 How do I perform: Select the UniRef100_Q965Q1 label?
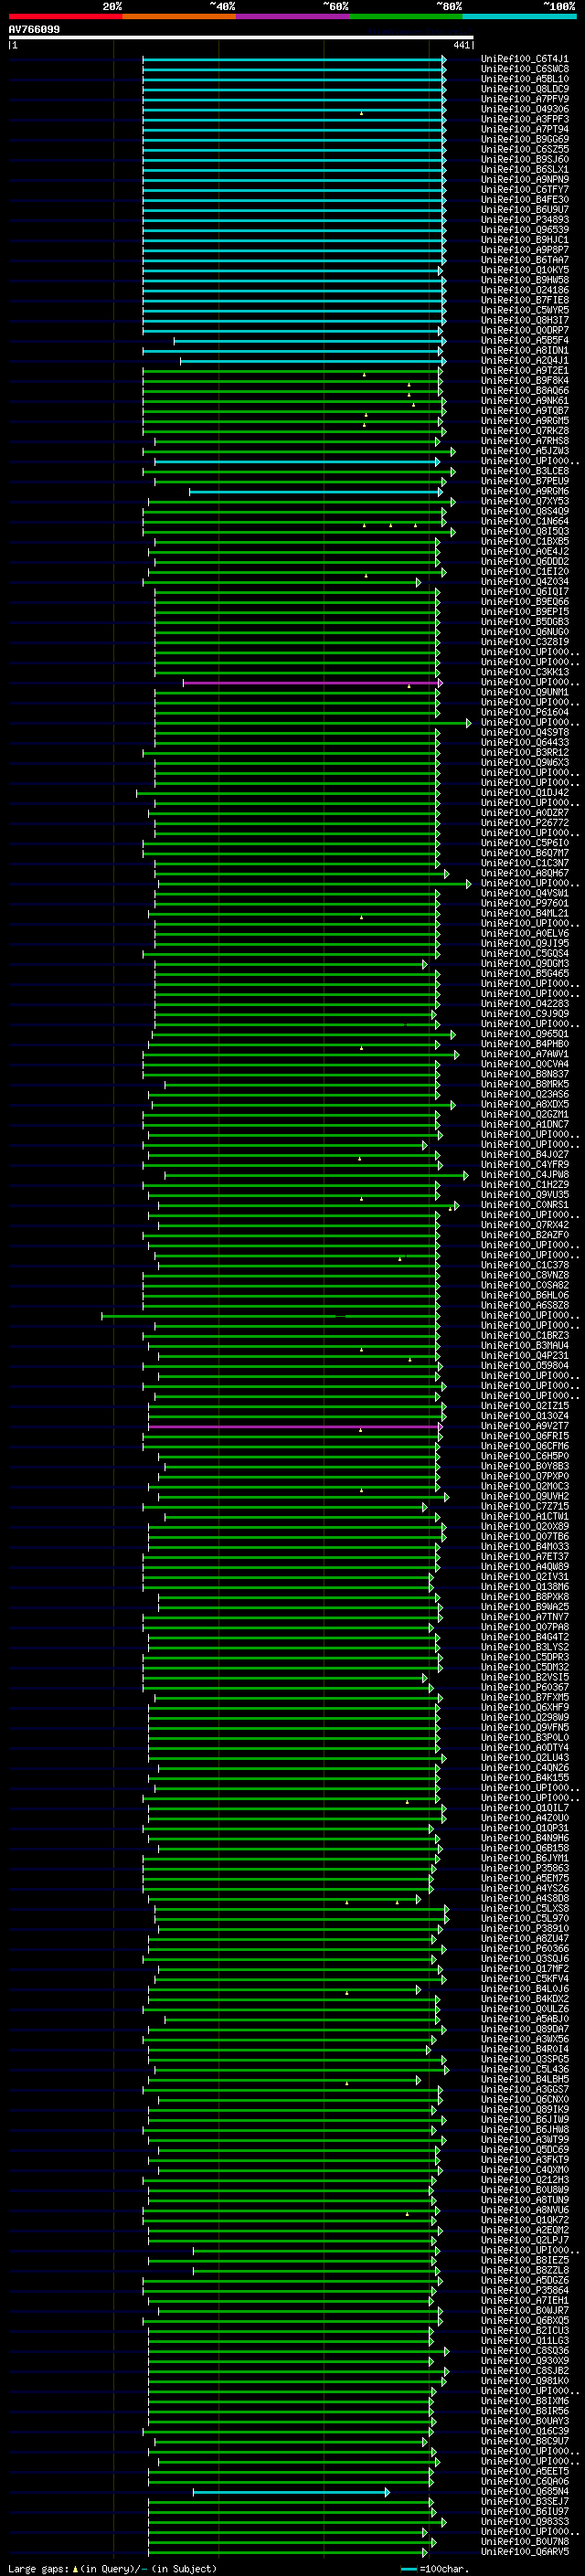(525, 1034)
